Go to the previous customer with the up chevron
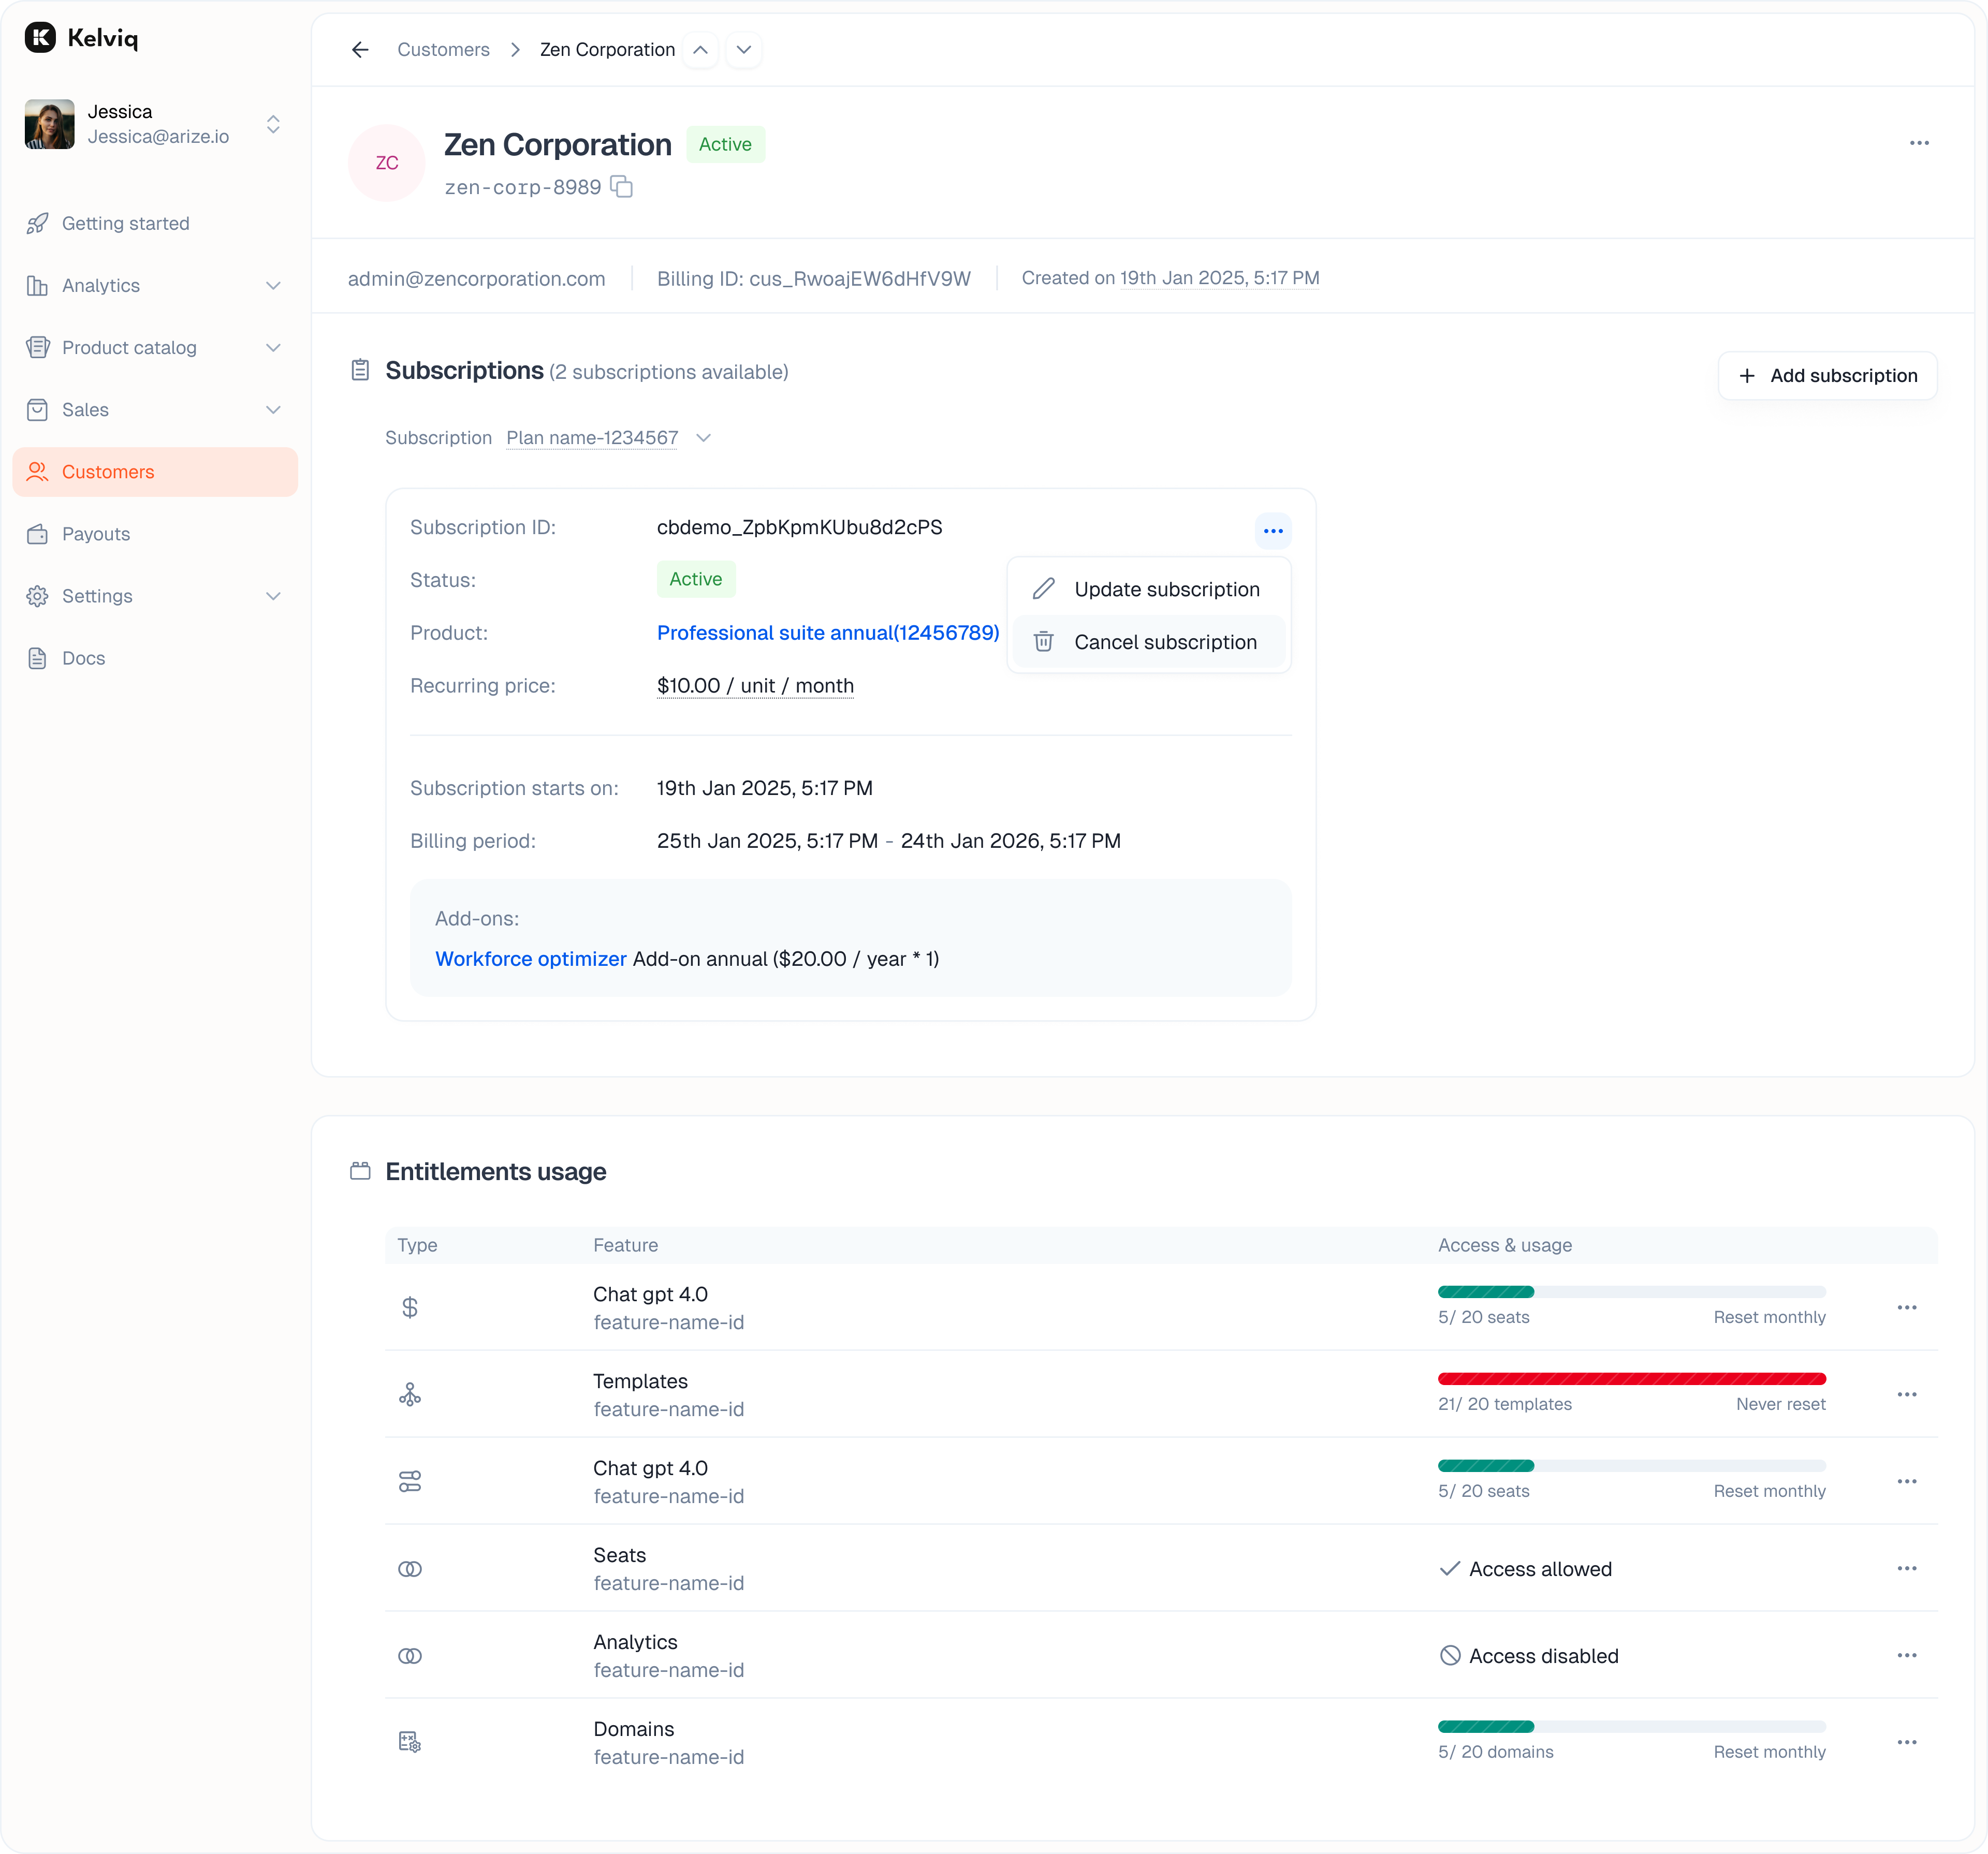 700,50
